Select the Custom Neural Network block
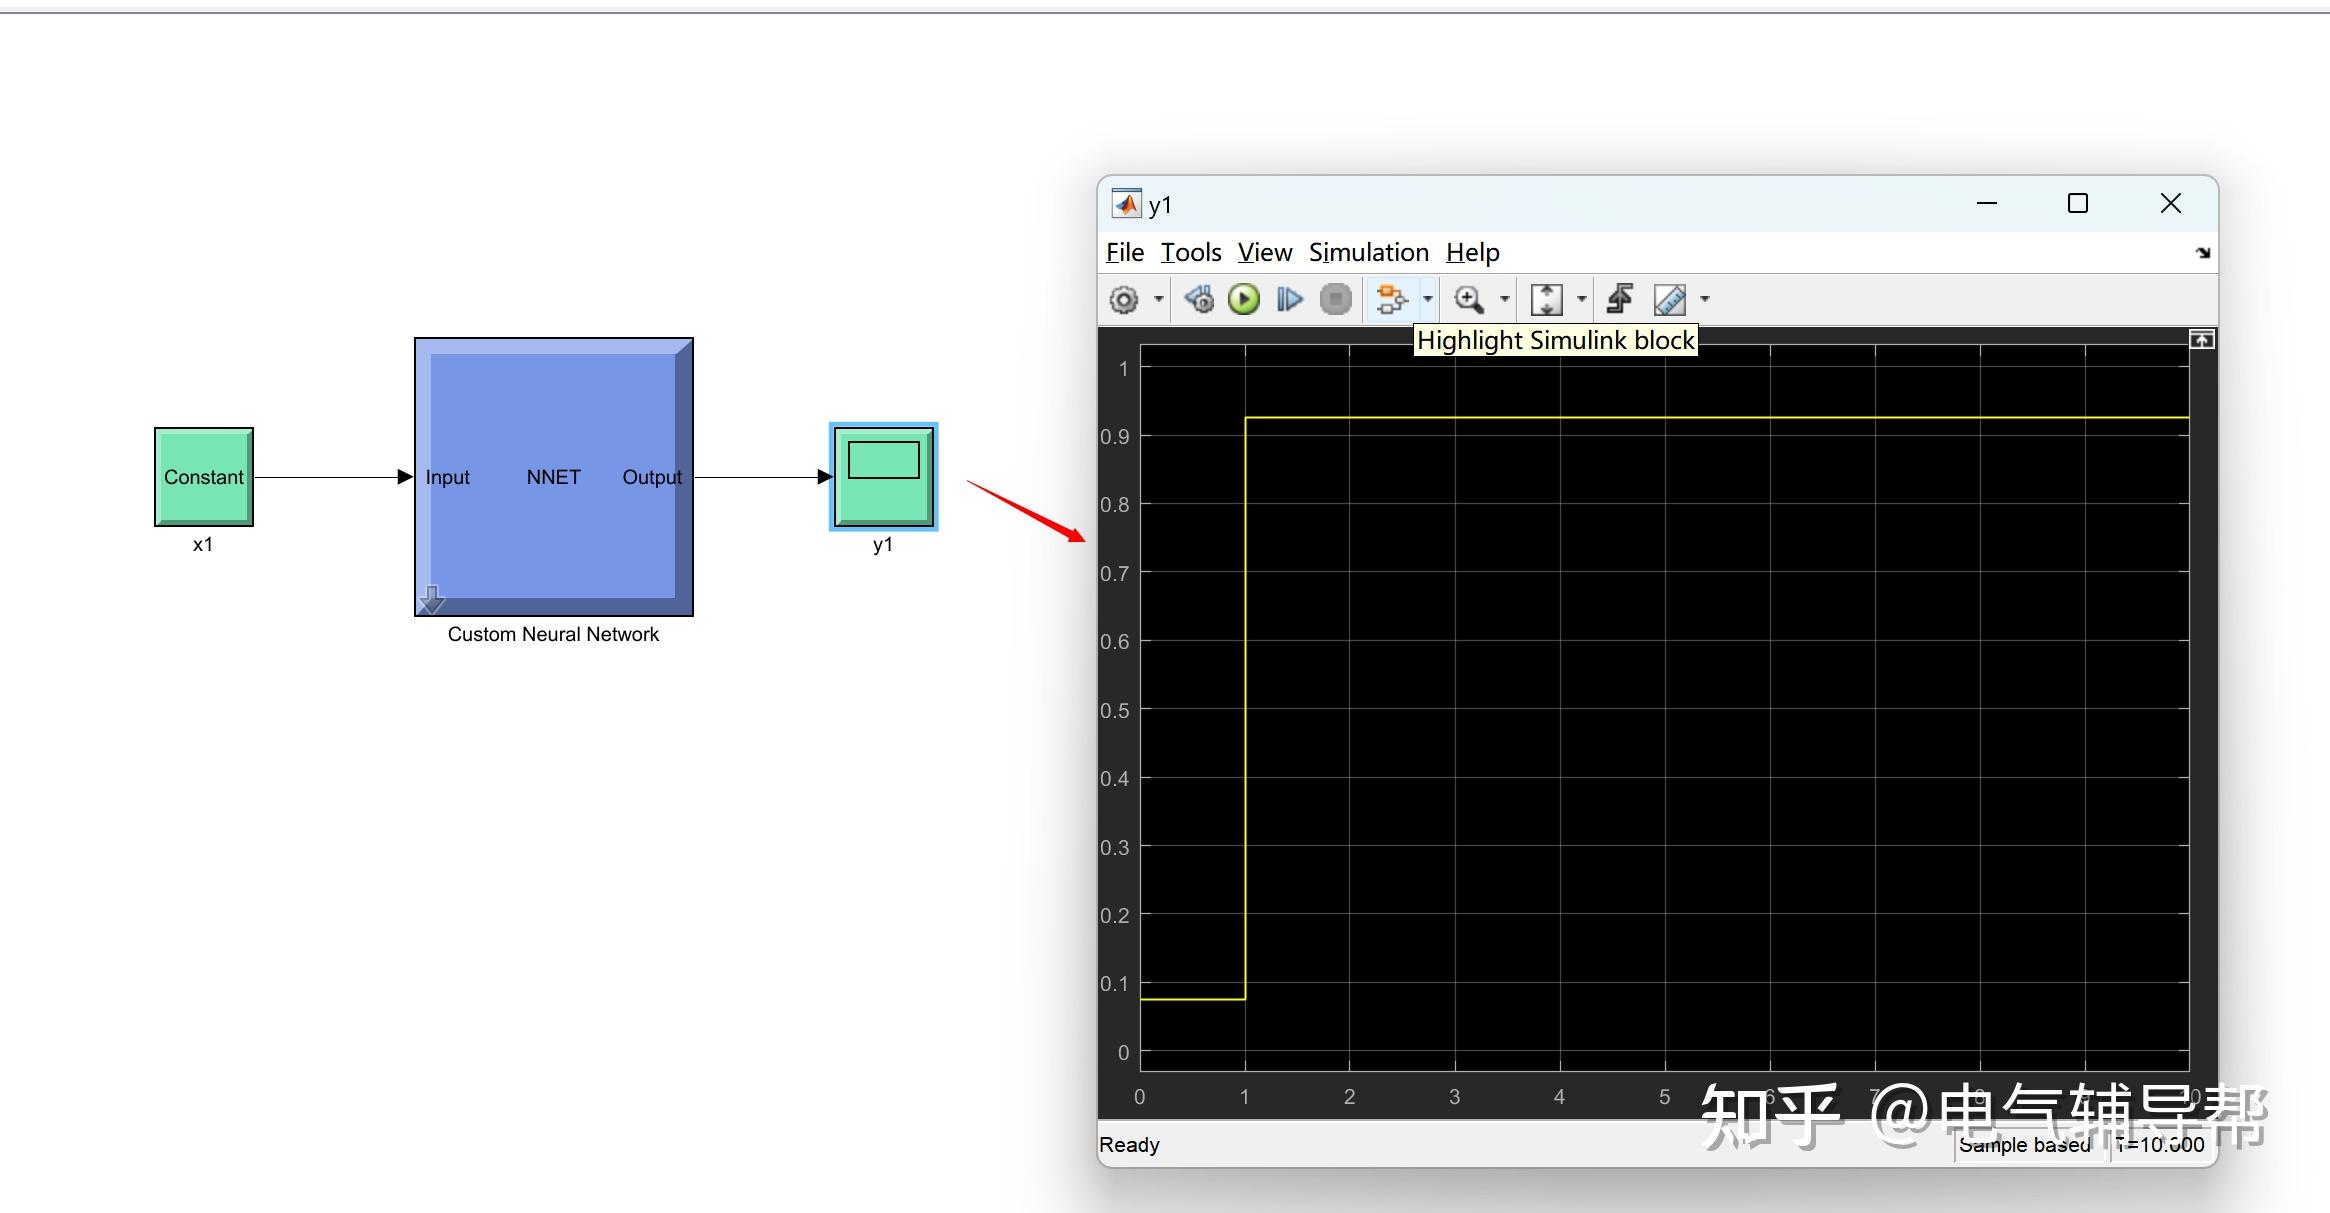 click(554, 477)
